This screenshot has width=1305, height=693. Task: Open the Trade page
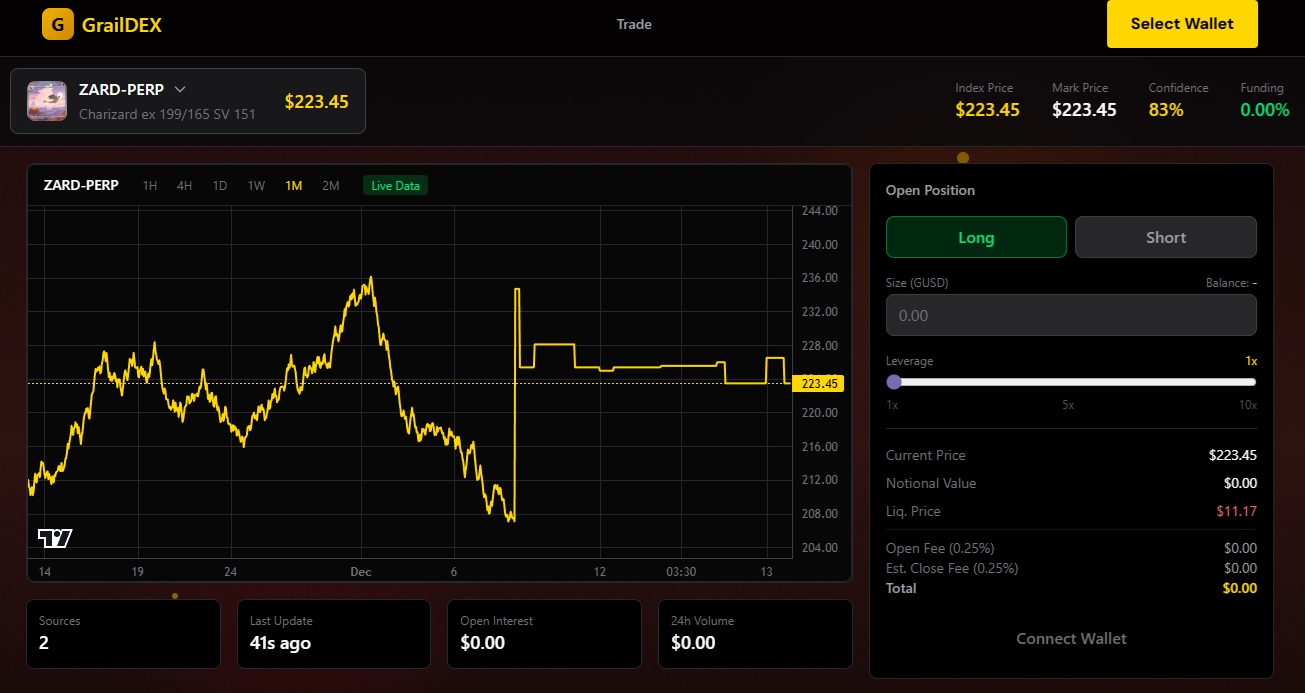pyautogui.click(x=634, y=24)
